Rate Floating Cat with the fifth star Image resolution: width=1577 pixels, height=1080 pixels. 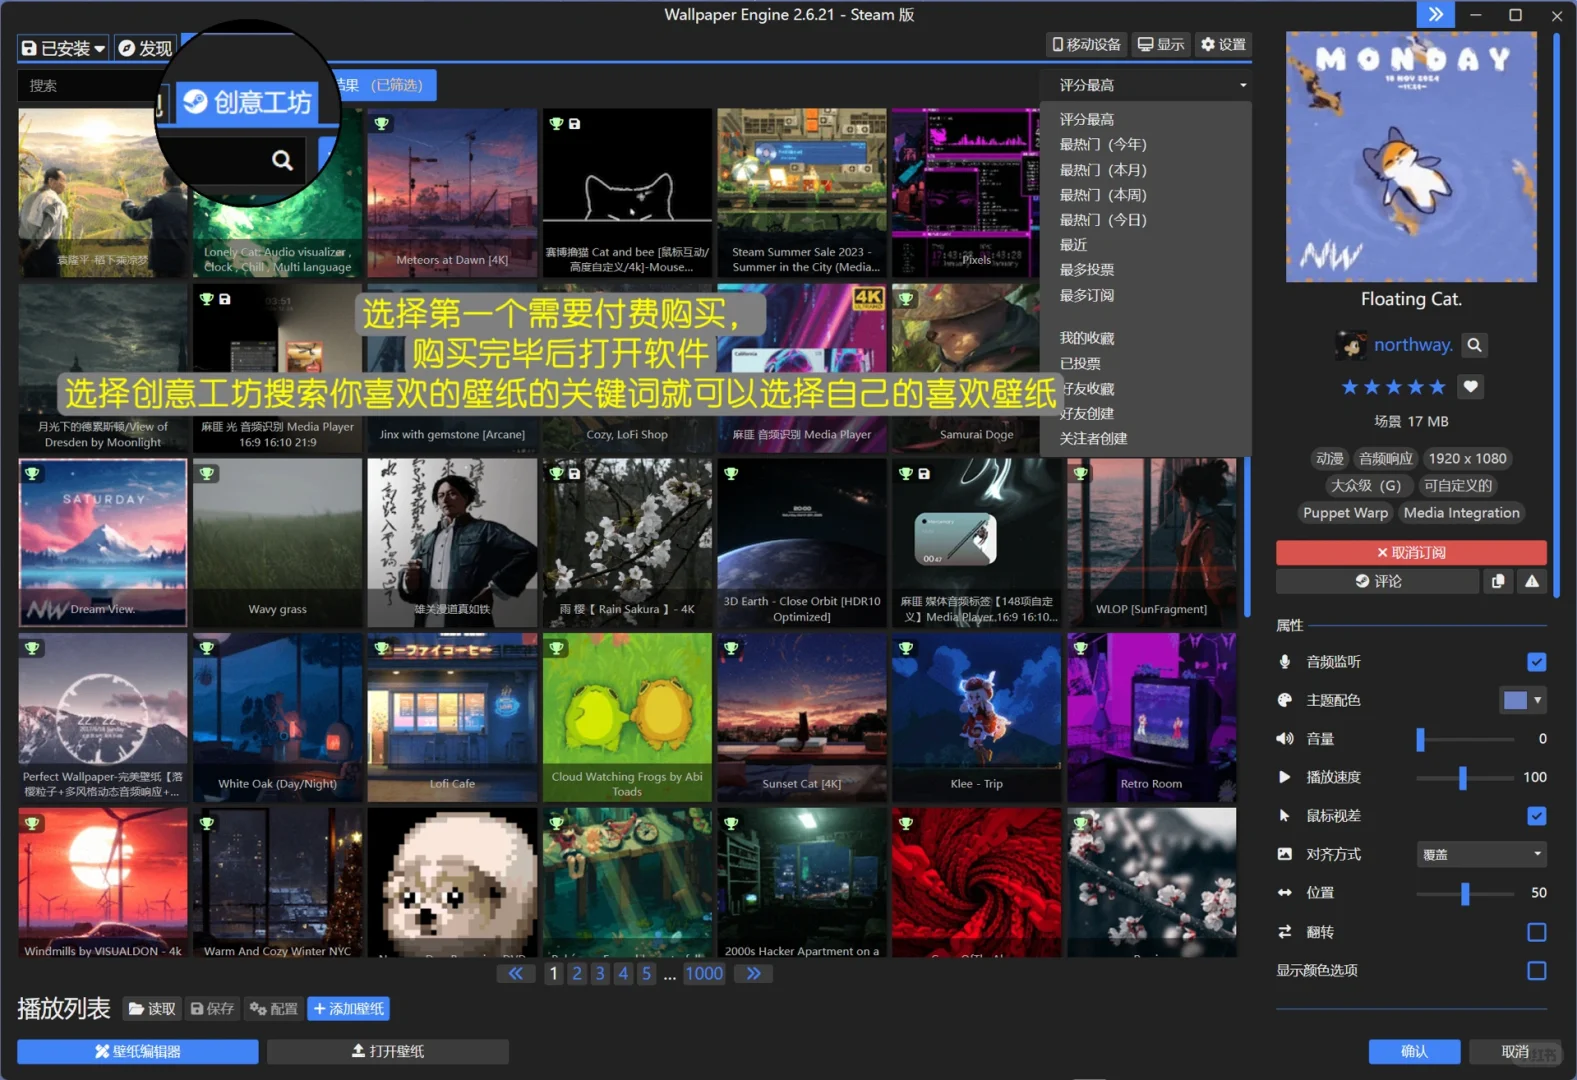tap(1438, 387)
